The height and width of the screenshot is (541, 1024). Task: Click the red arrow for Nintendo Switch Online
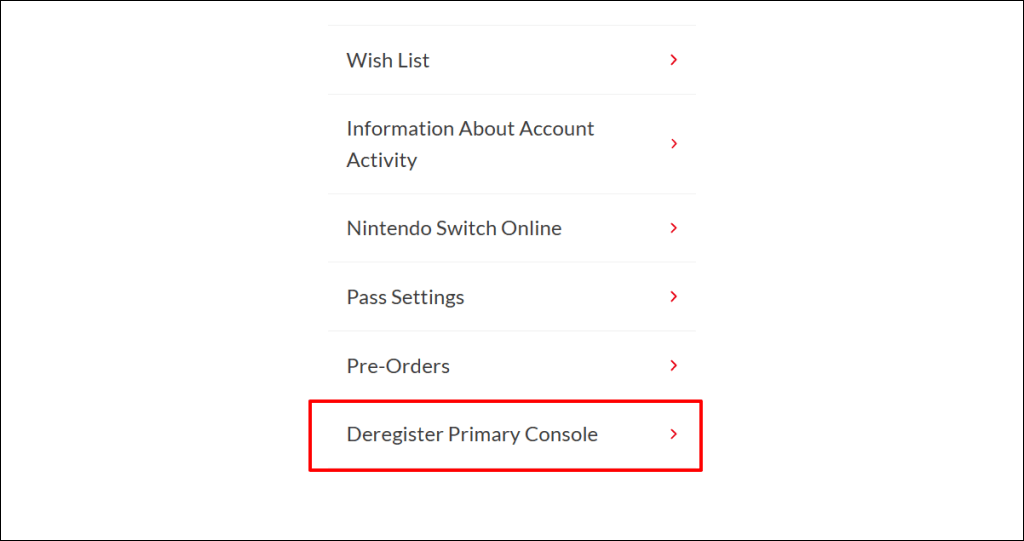(673, 228)
